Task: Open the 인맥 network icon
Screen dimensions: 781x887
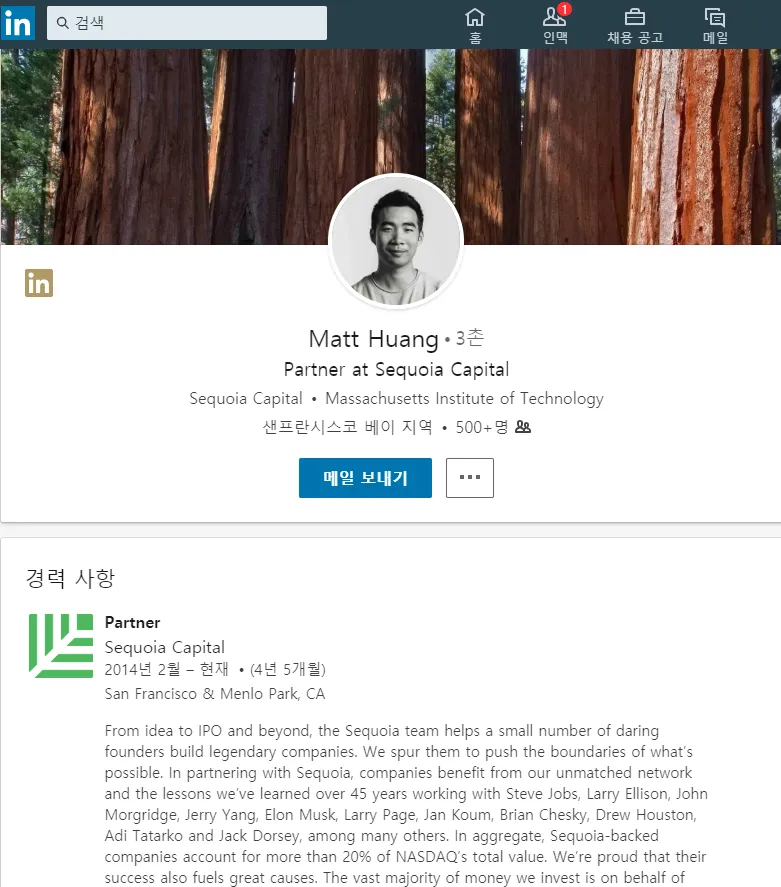Action: coord(554,18)
